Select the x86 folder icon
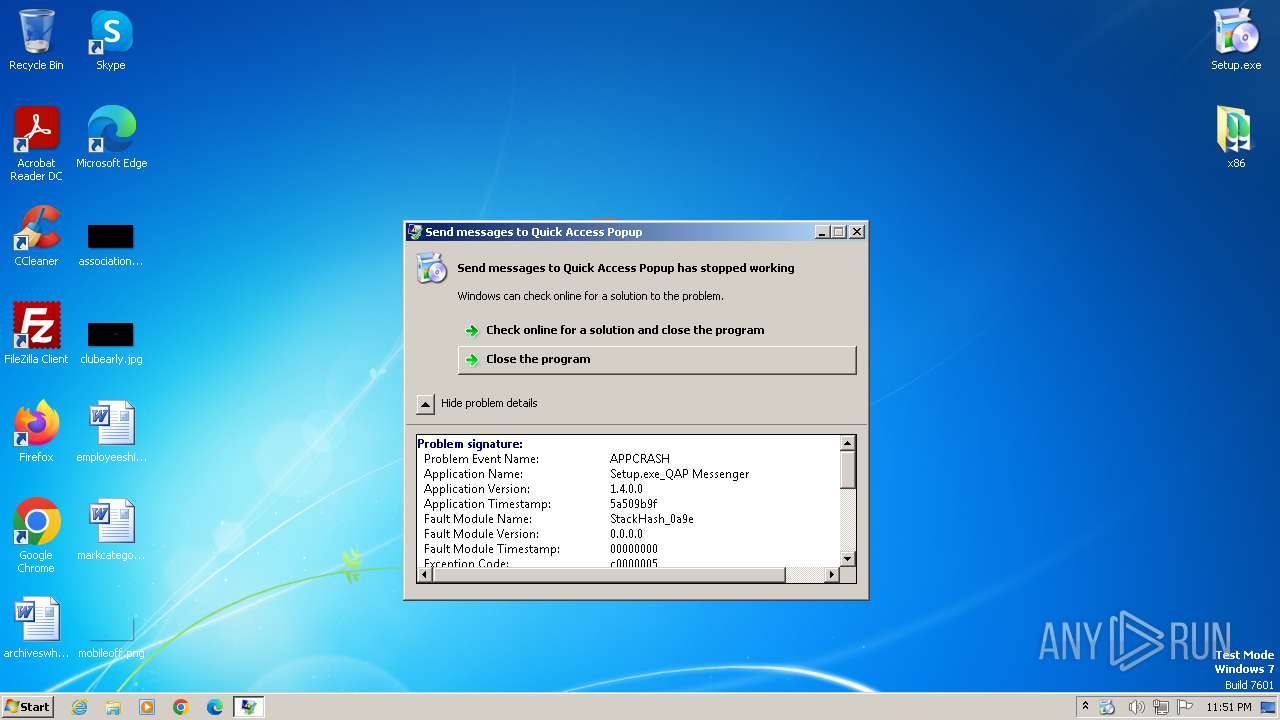1280x720 pixels. [1236, 138]
